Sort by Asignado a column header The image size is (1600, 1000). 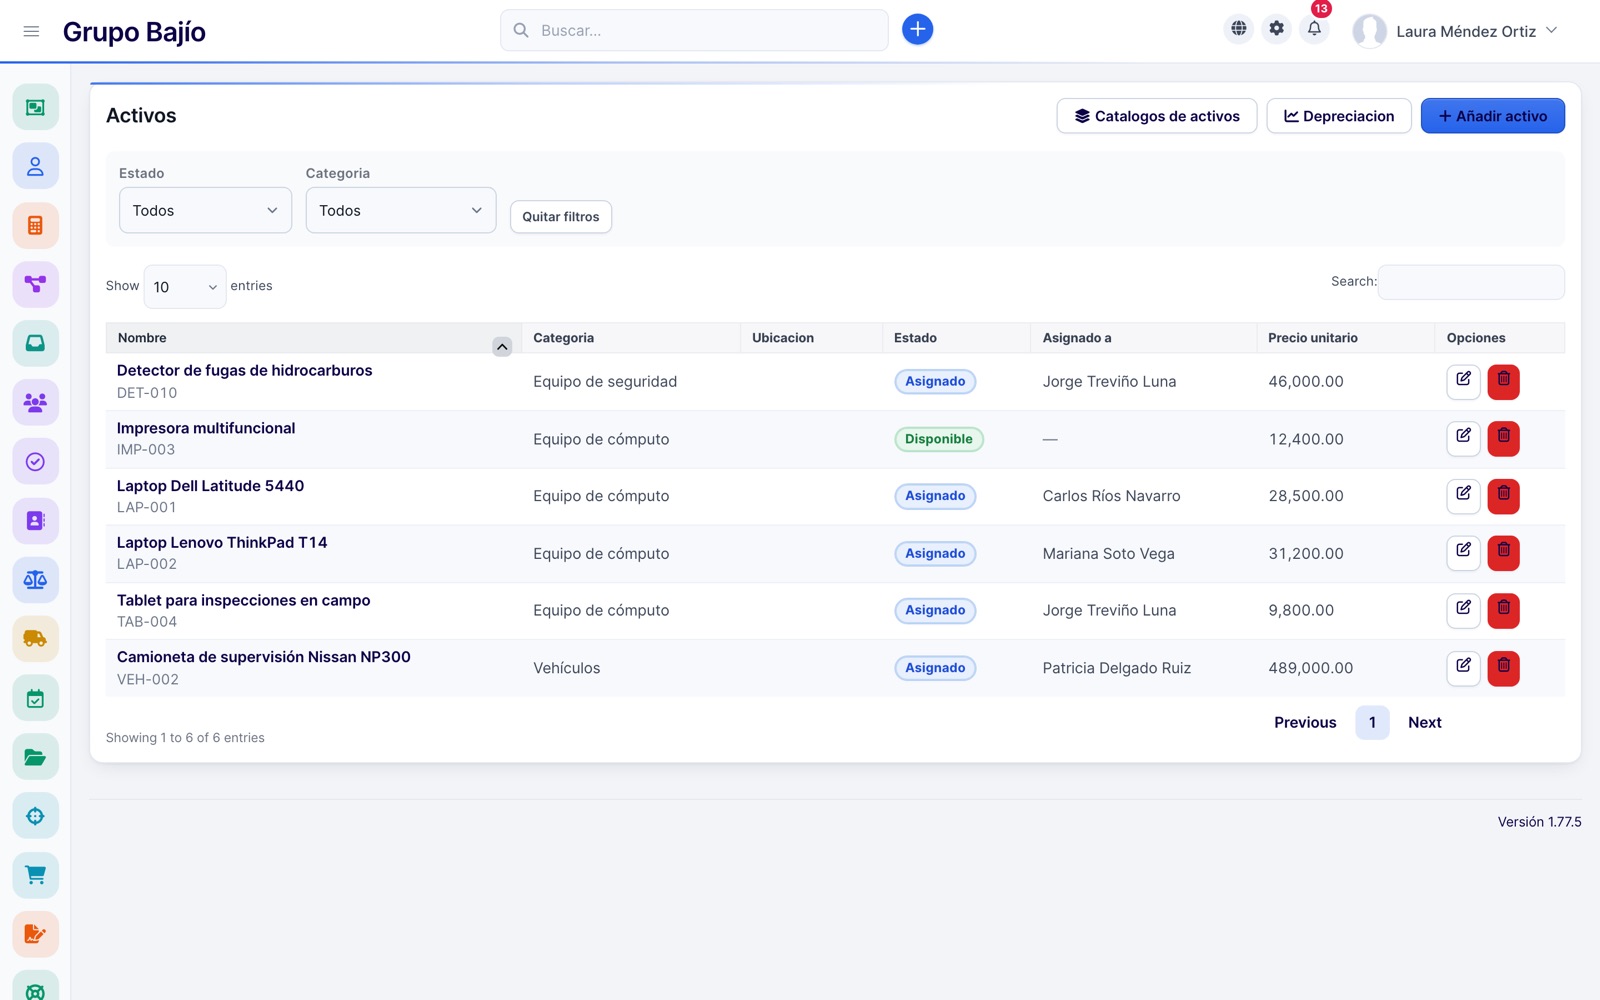click(x=1143, y=338)
